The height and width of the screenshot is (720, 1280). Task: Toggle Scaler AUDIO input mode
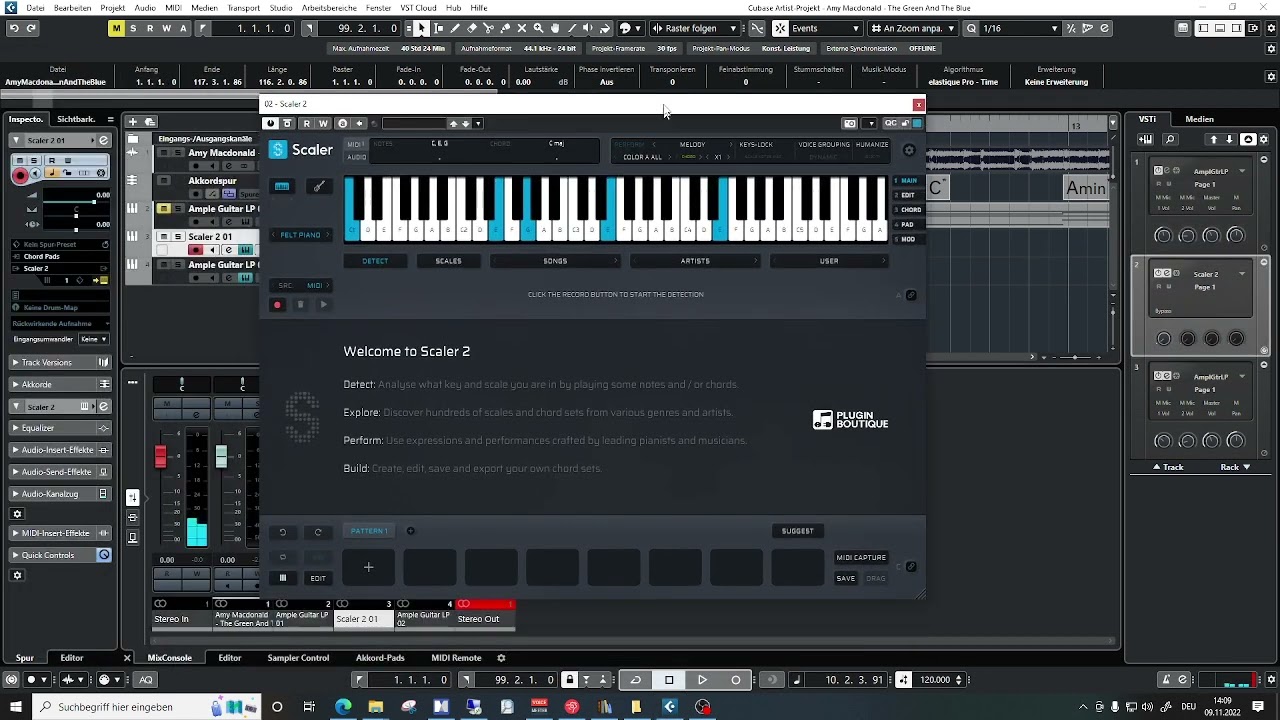coord(355,157)
